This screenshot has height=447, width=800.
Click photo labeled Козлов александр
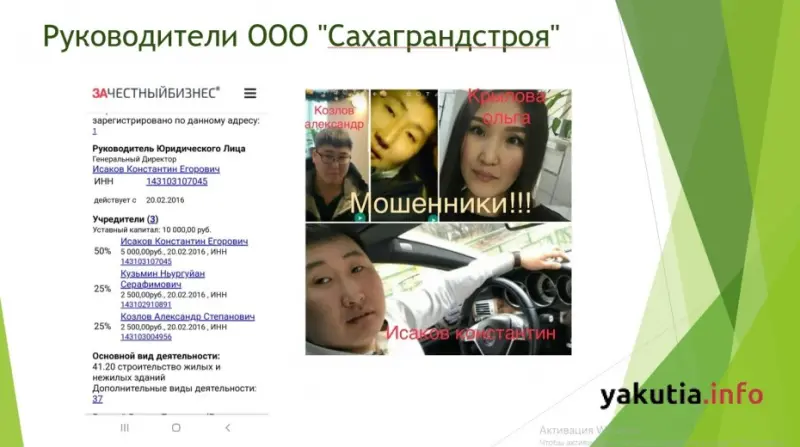click(337, 155)
